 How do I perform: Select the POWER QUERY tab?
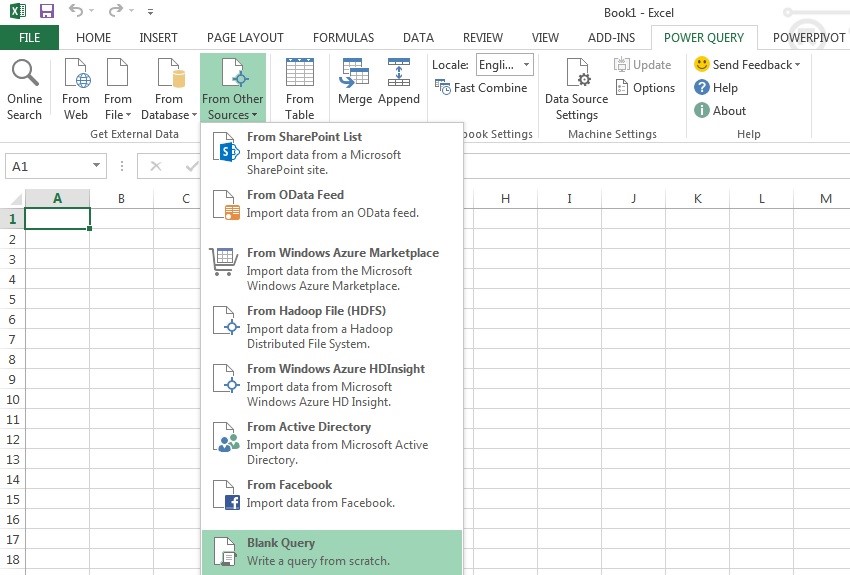pos(704,37)
